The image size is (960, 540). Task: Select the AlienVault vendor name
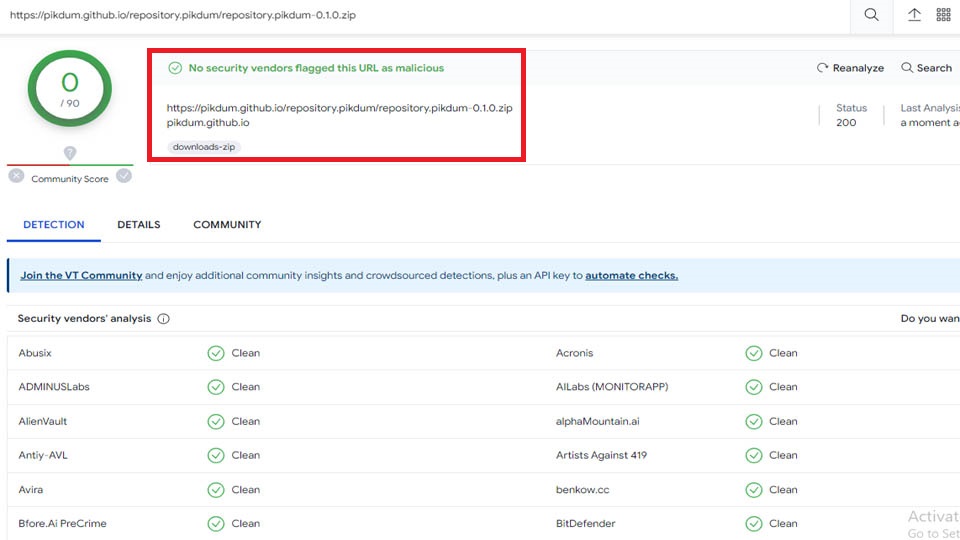(43, 421)
